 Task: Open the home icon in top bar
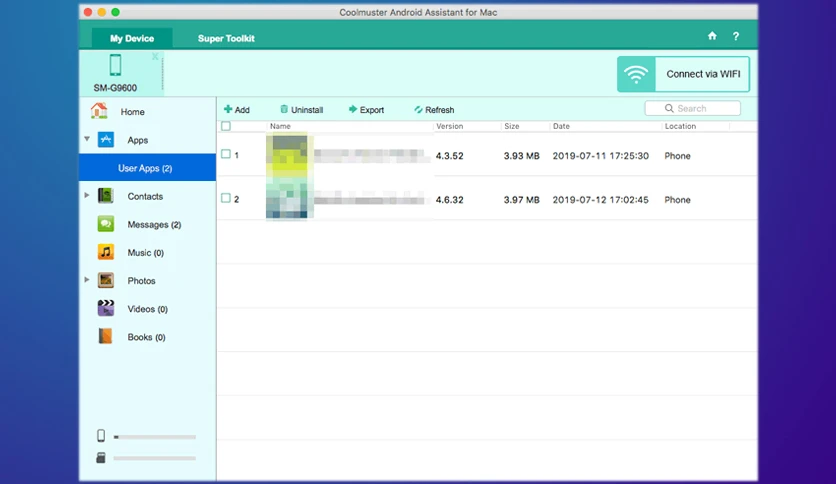(712, 36)
